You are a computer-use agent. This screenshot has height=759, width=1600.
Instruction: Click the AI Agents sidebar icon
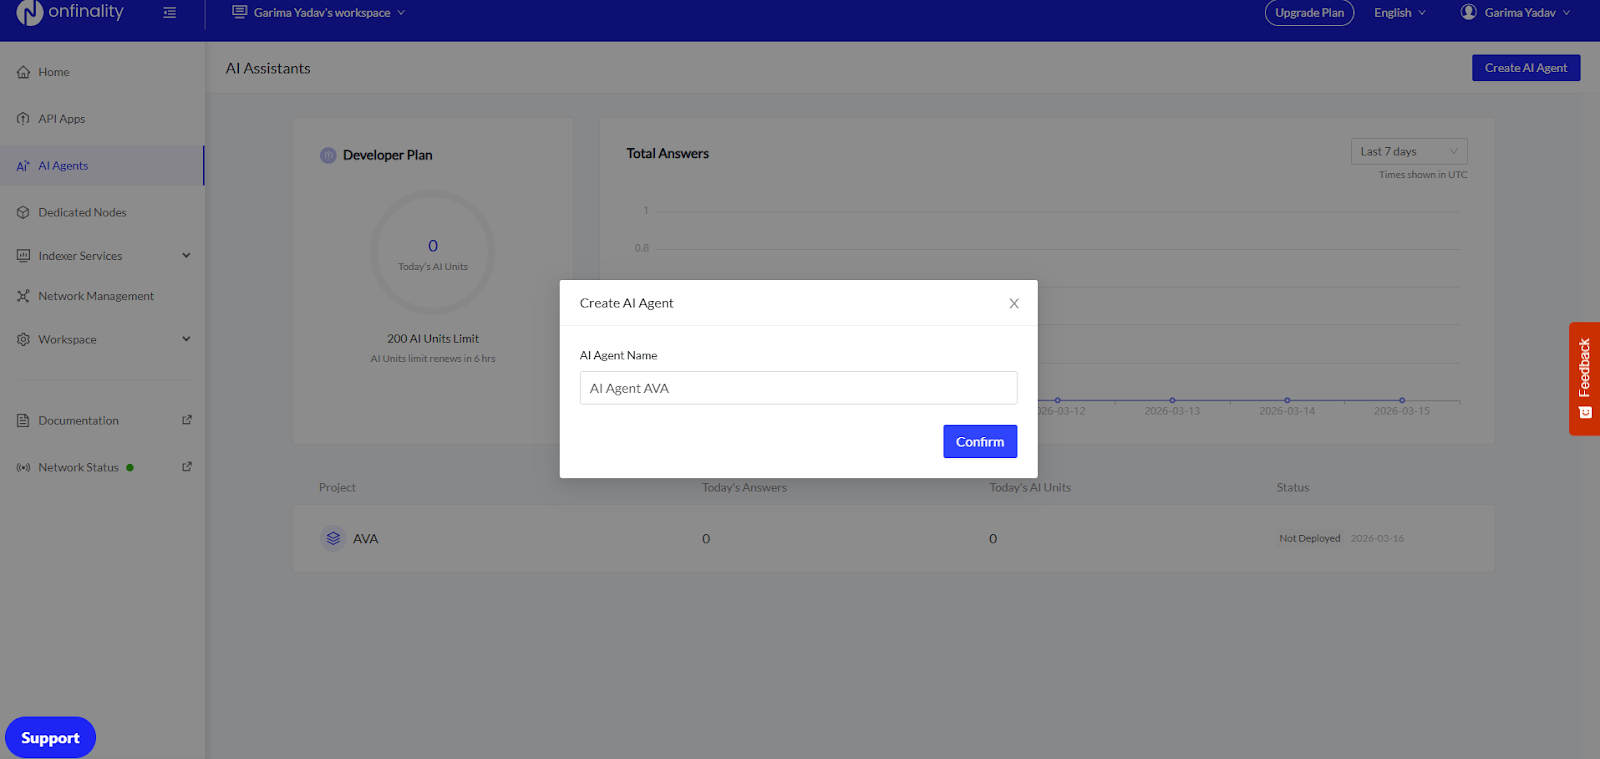23,166
